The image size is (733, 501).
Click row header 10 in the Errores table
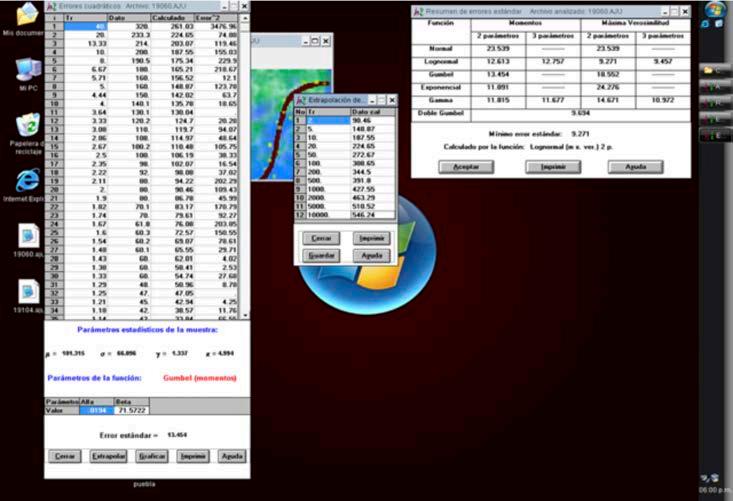click(x=54, y=104)
